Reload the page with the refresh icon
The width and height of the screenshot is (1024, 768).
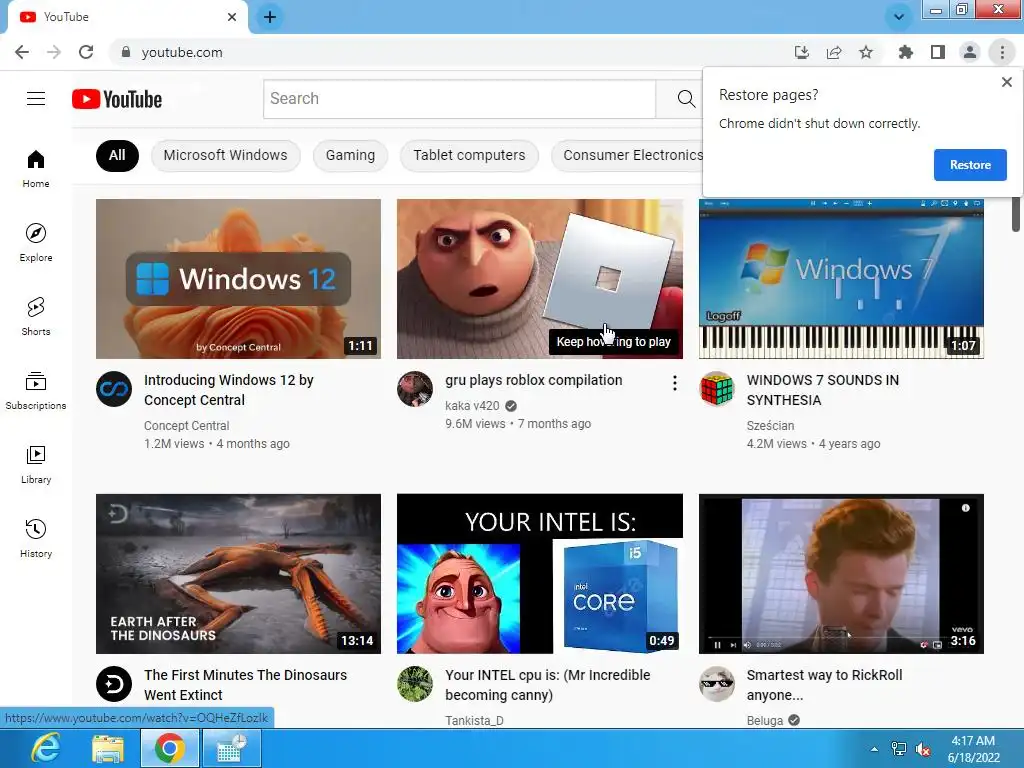pos(86,52)
